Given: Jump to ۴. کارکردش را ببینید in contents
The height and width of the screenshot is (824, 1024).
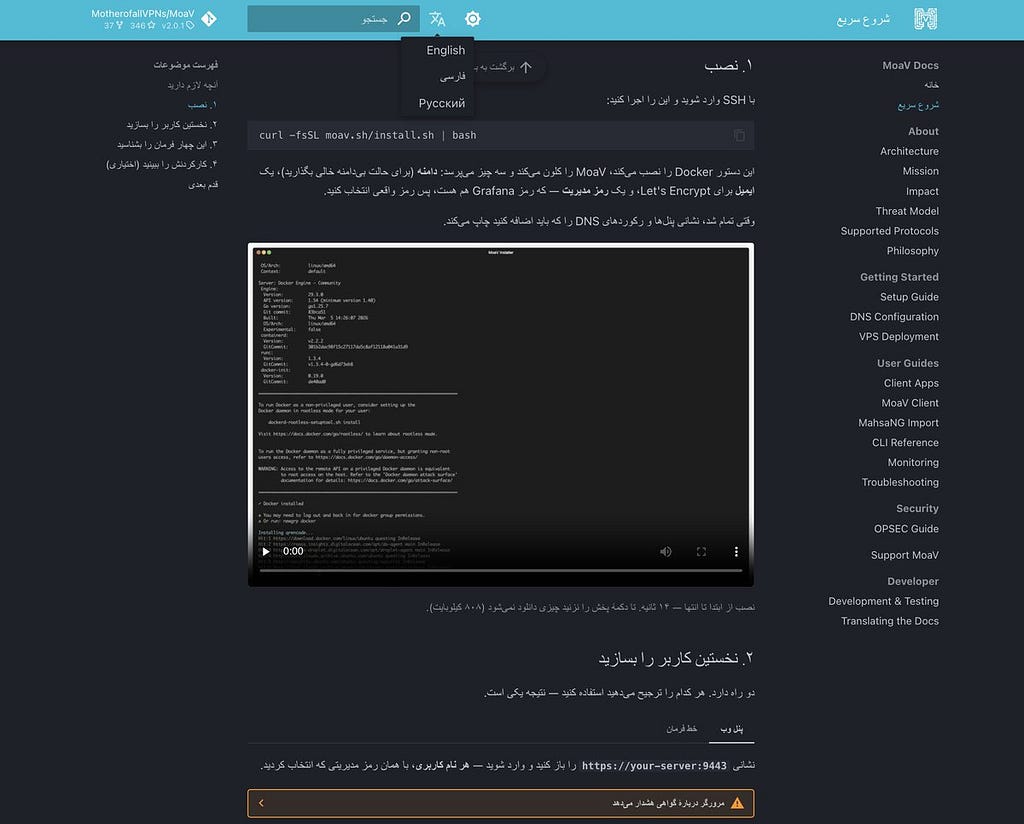Looking at the screenshot, I should point(161,164).
